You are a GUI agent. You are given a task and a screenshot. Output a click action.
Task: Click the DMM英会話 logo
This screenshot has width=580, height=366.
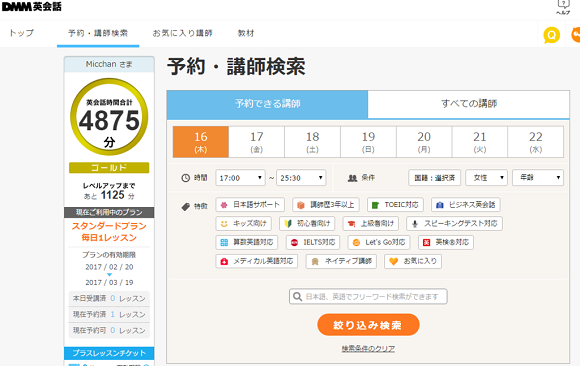(31, 6)
